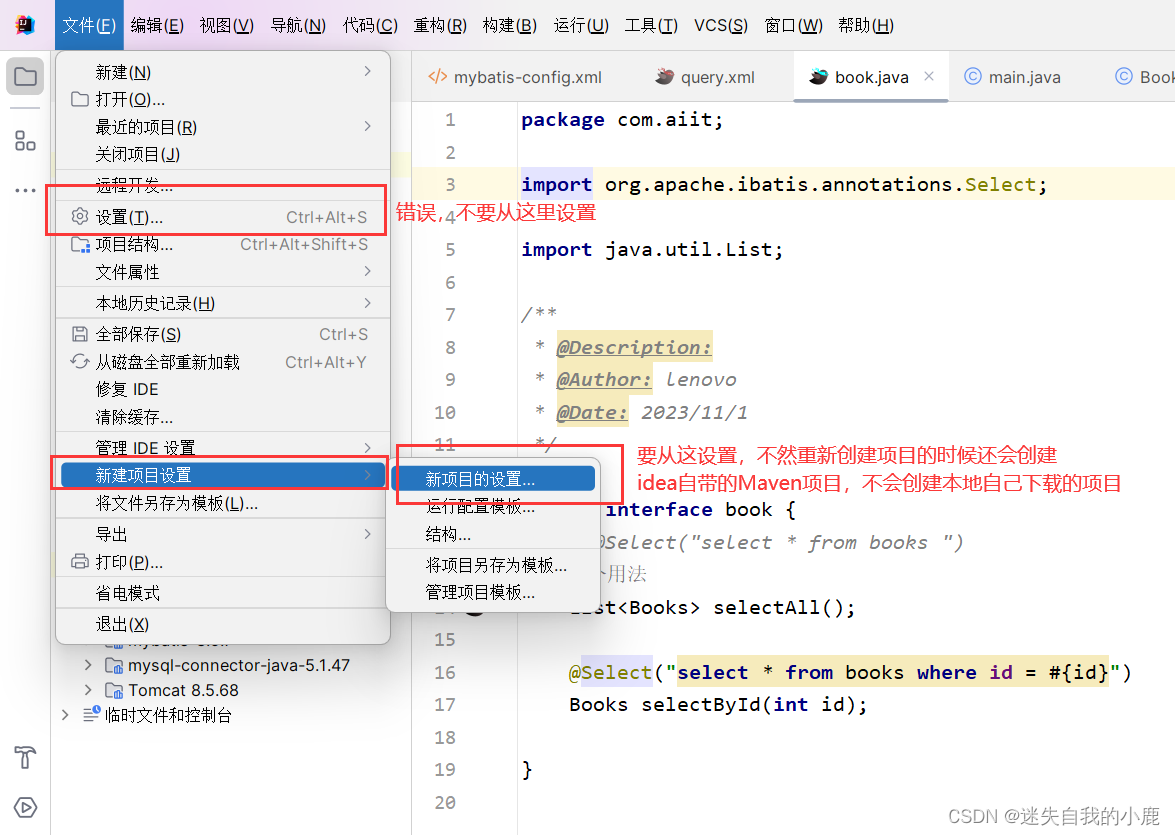Open the 工具(T) menu
Screen dimensions: 1175x835
651,25
